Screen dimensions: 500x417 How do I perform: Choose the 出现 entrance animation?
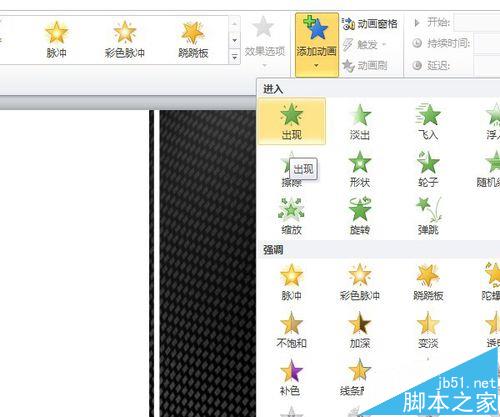click(292, 121)
